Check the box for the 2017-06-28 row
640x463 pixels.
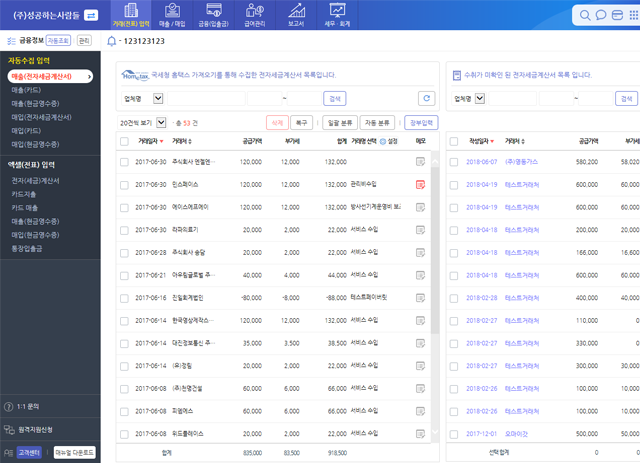pos(124,253)
